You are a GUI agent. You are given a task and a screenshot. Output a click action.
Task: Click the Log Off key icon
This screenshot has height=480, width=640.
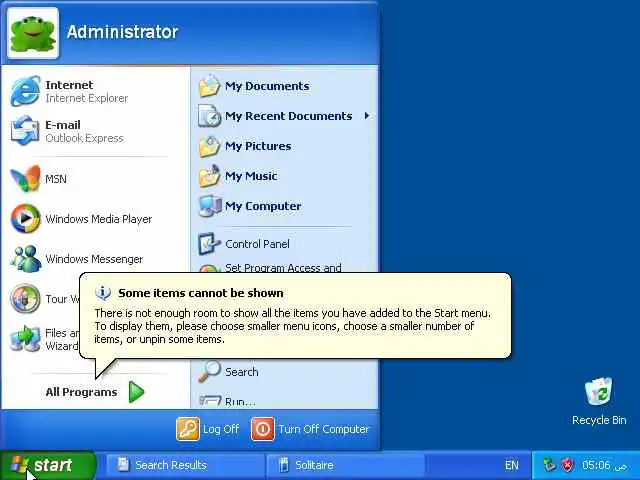pyautogui.click(x=188, y=429)
